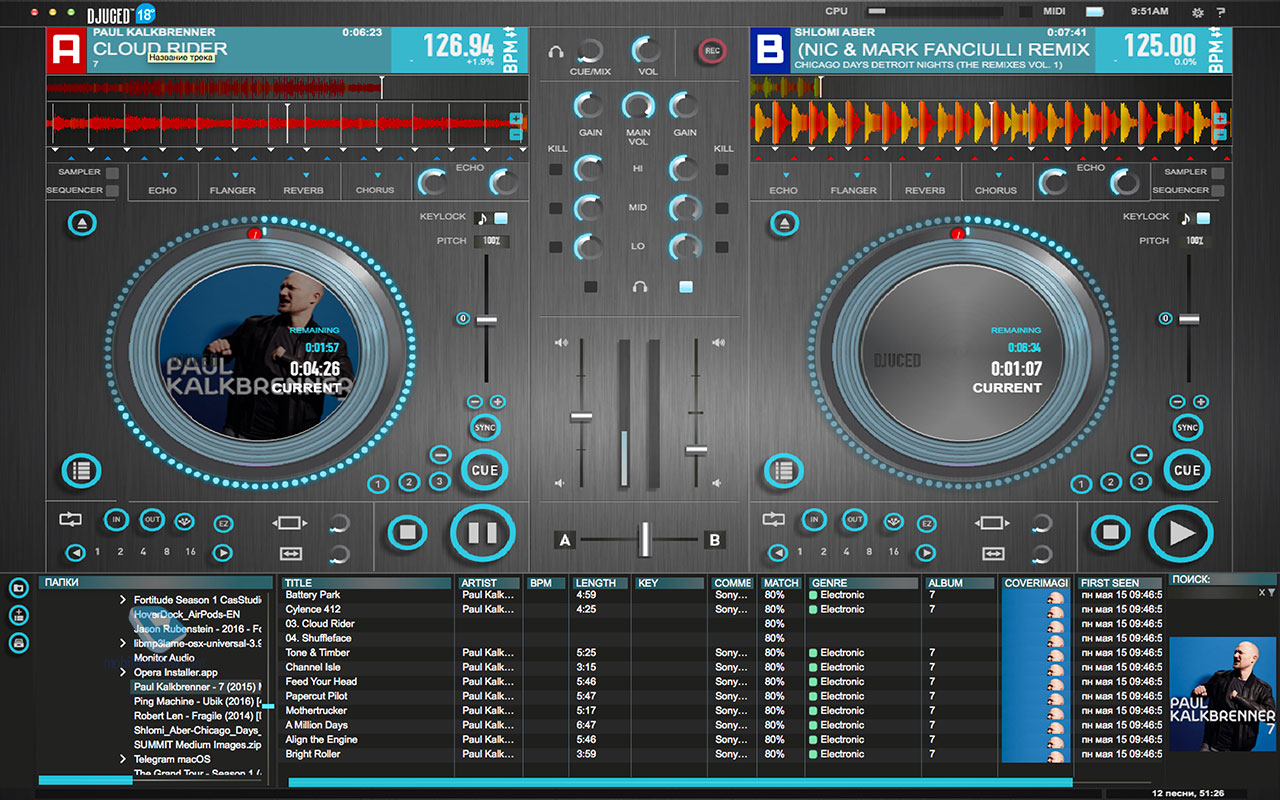This screenshot has width=1280, height=800.
Task: Click the EZ button on deck B
Action: click(x=926, y=523)
